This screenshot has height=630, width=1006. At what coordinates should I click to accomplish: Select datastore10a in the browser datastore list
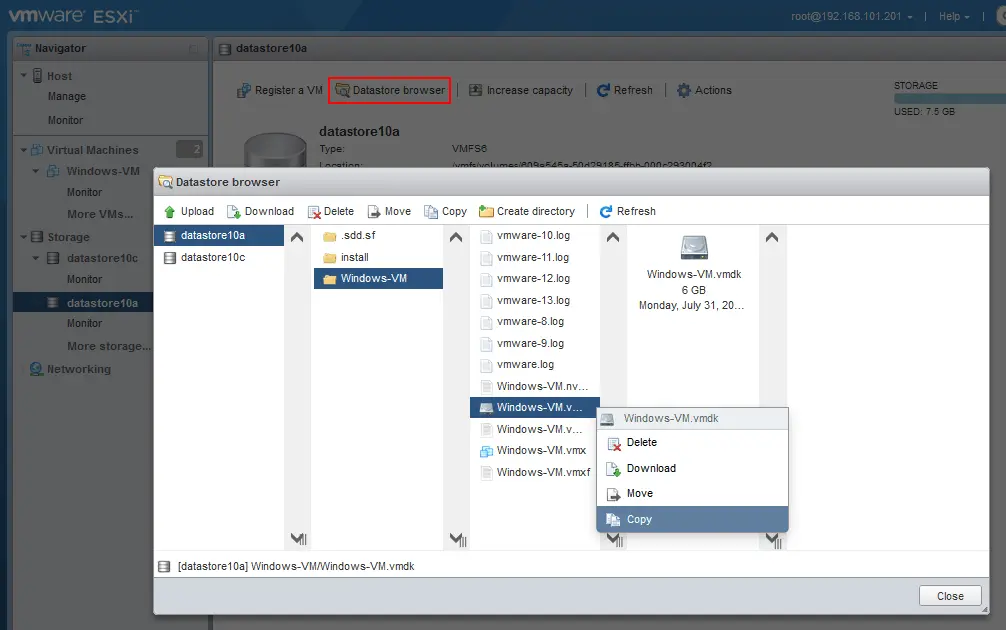coord(219,235)
